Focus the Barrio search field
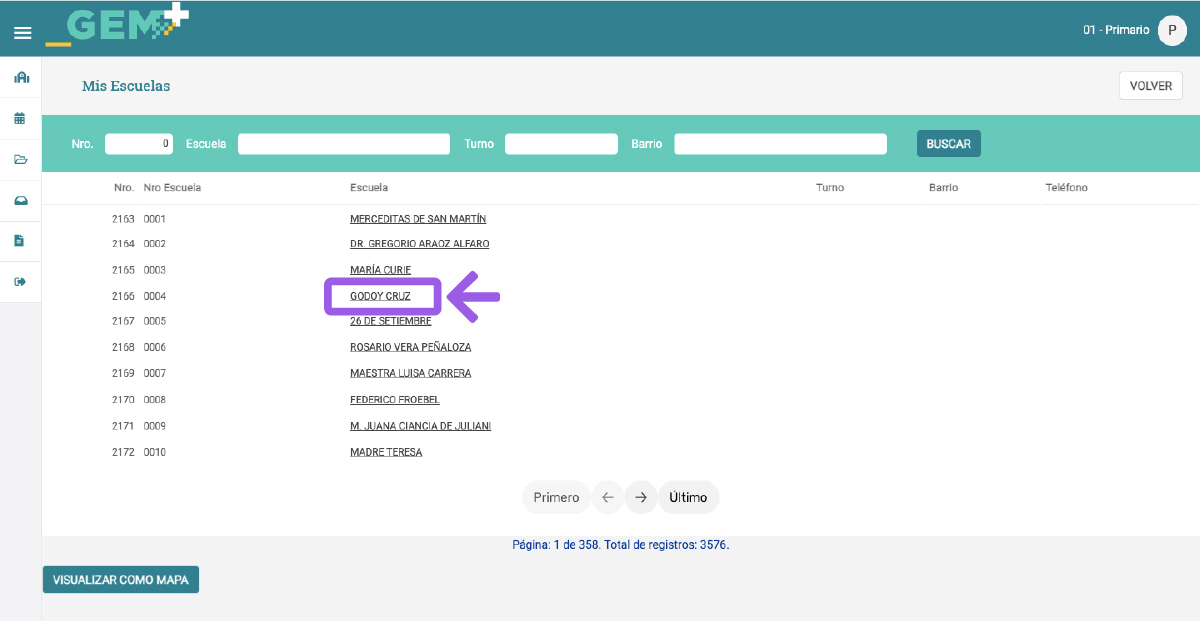Viewport: 1201px width, 621px height. pos(780,144)
